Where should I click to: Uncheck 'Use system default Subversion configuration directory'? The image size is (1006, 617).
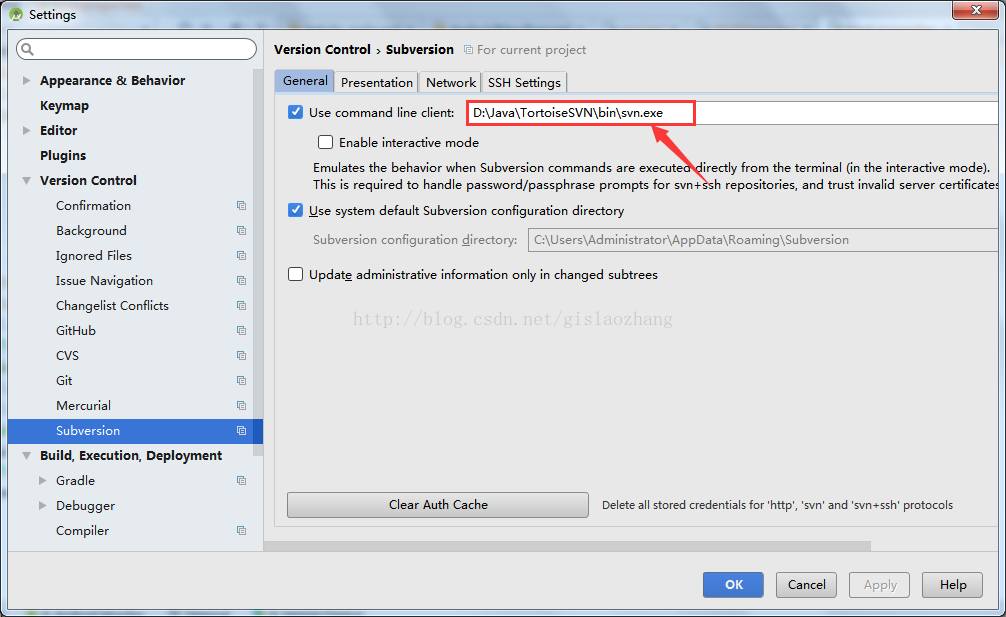[x=295, y=210]
